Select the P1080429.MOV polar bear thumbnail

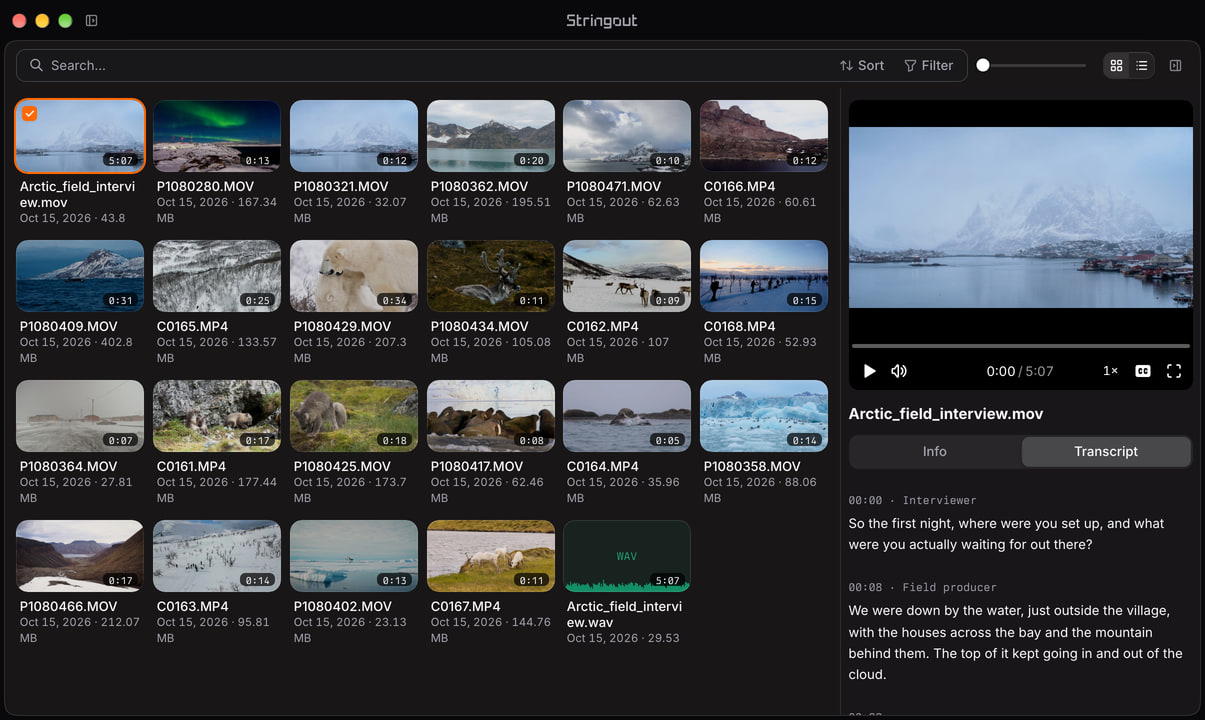[354, 276]
